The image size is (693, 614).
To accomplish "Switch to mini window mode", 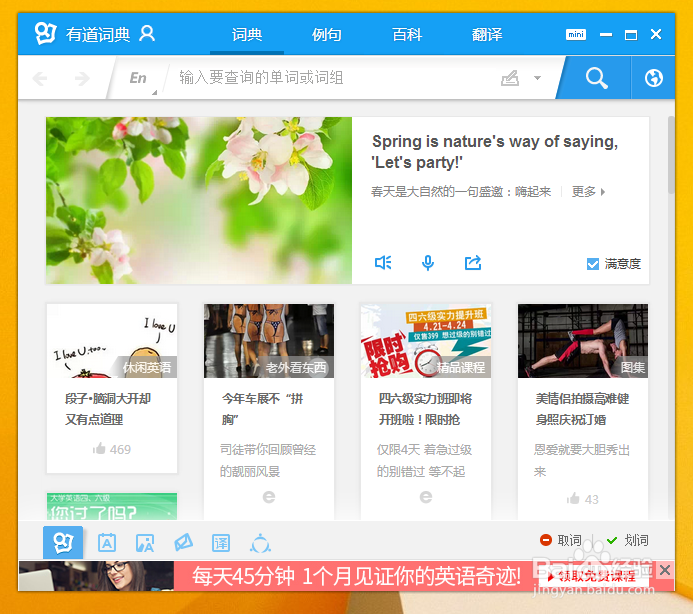I will [575, 34].
